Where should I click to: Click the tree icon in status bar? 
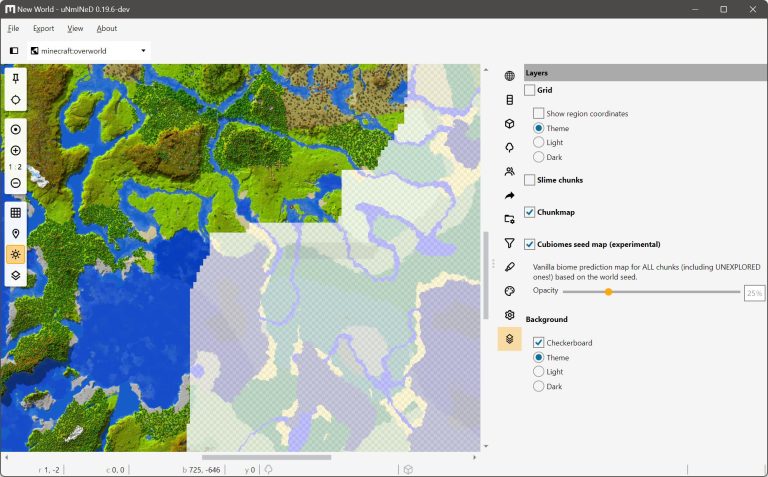click(x=268, y=470)
